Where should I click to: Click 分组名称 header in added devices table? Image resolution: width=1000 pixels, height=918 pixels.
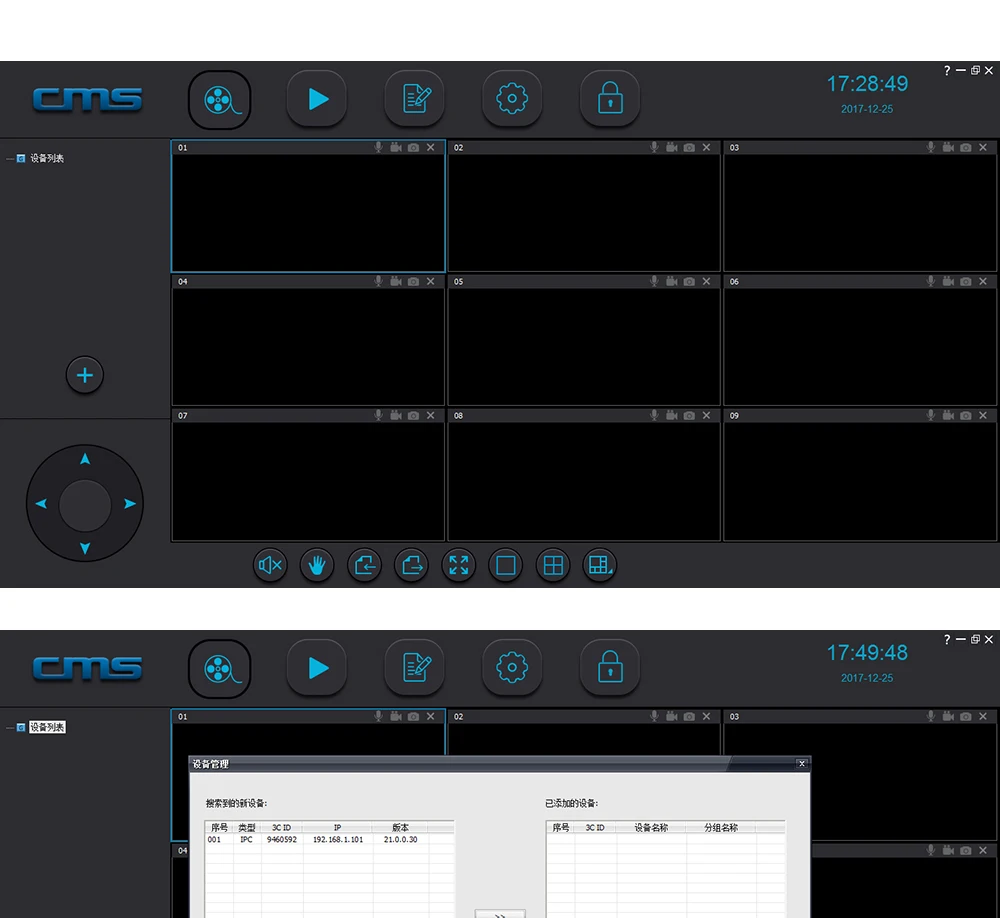point(721,827)
